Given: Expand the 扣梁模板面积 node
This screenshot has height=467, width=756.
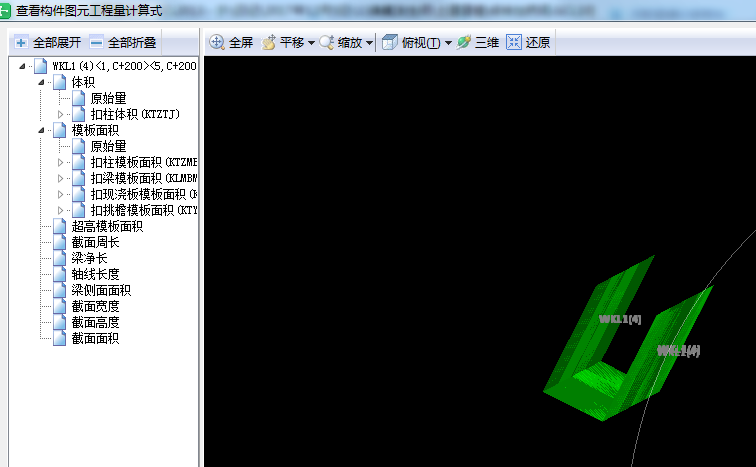Looking at the screenshot, I should [x=60, y=178].
